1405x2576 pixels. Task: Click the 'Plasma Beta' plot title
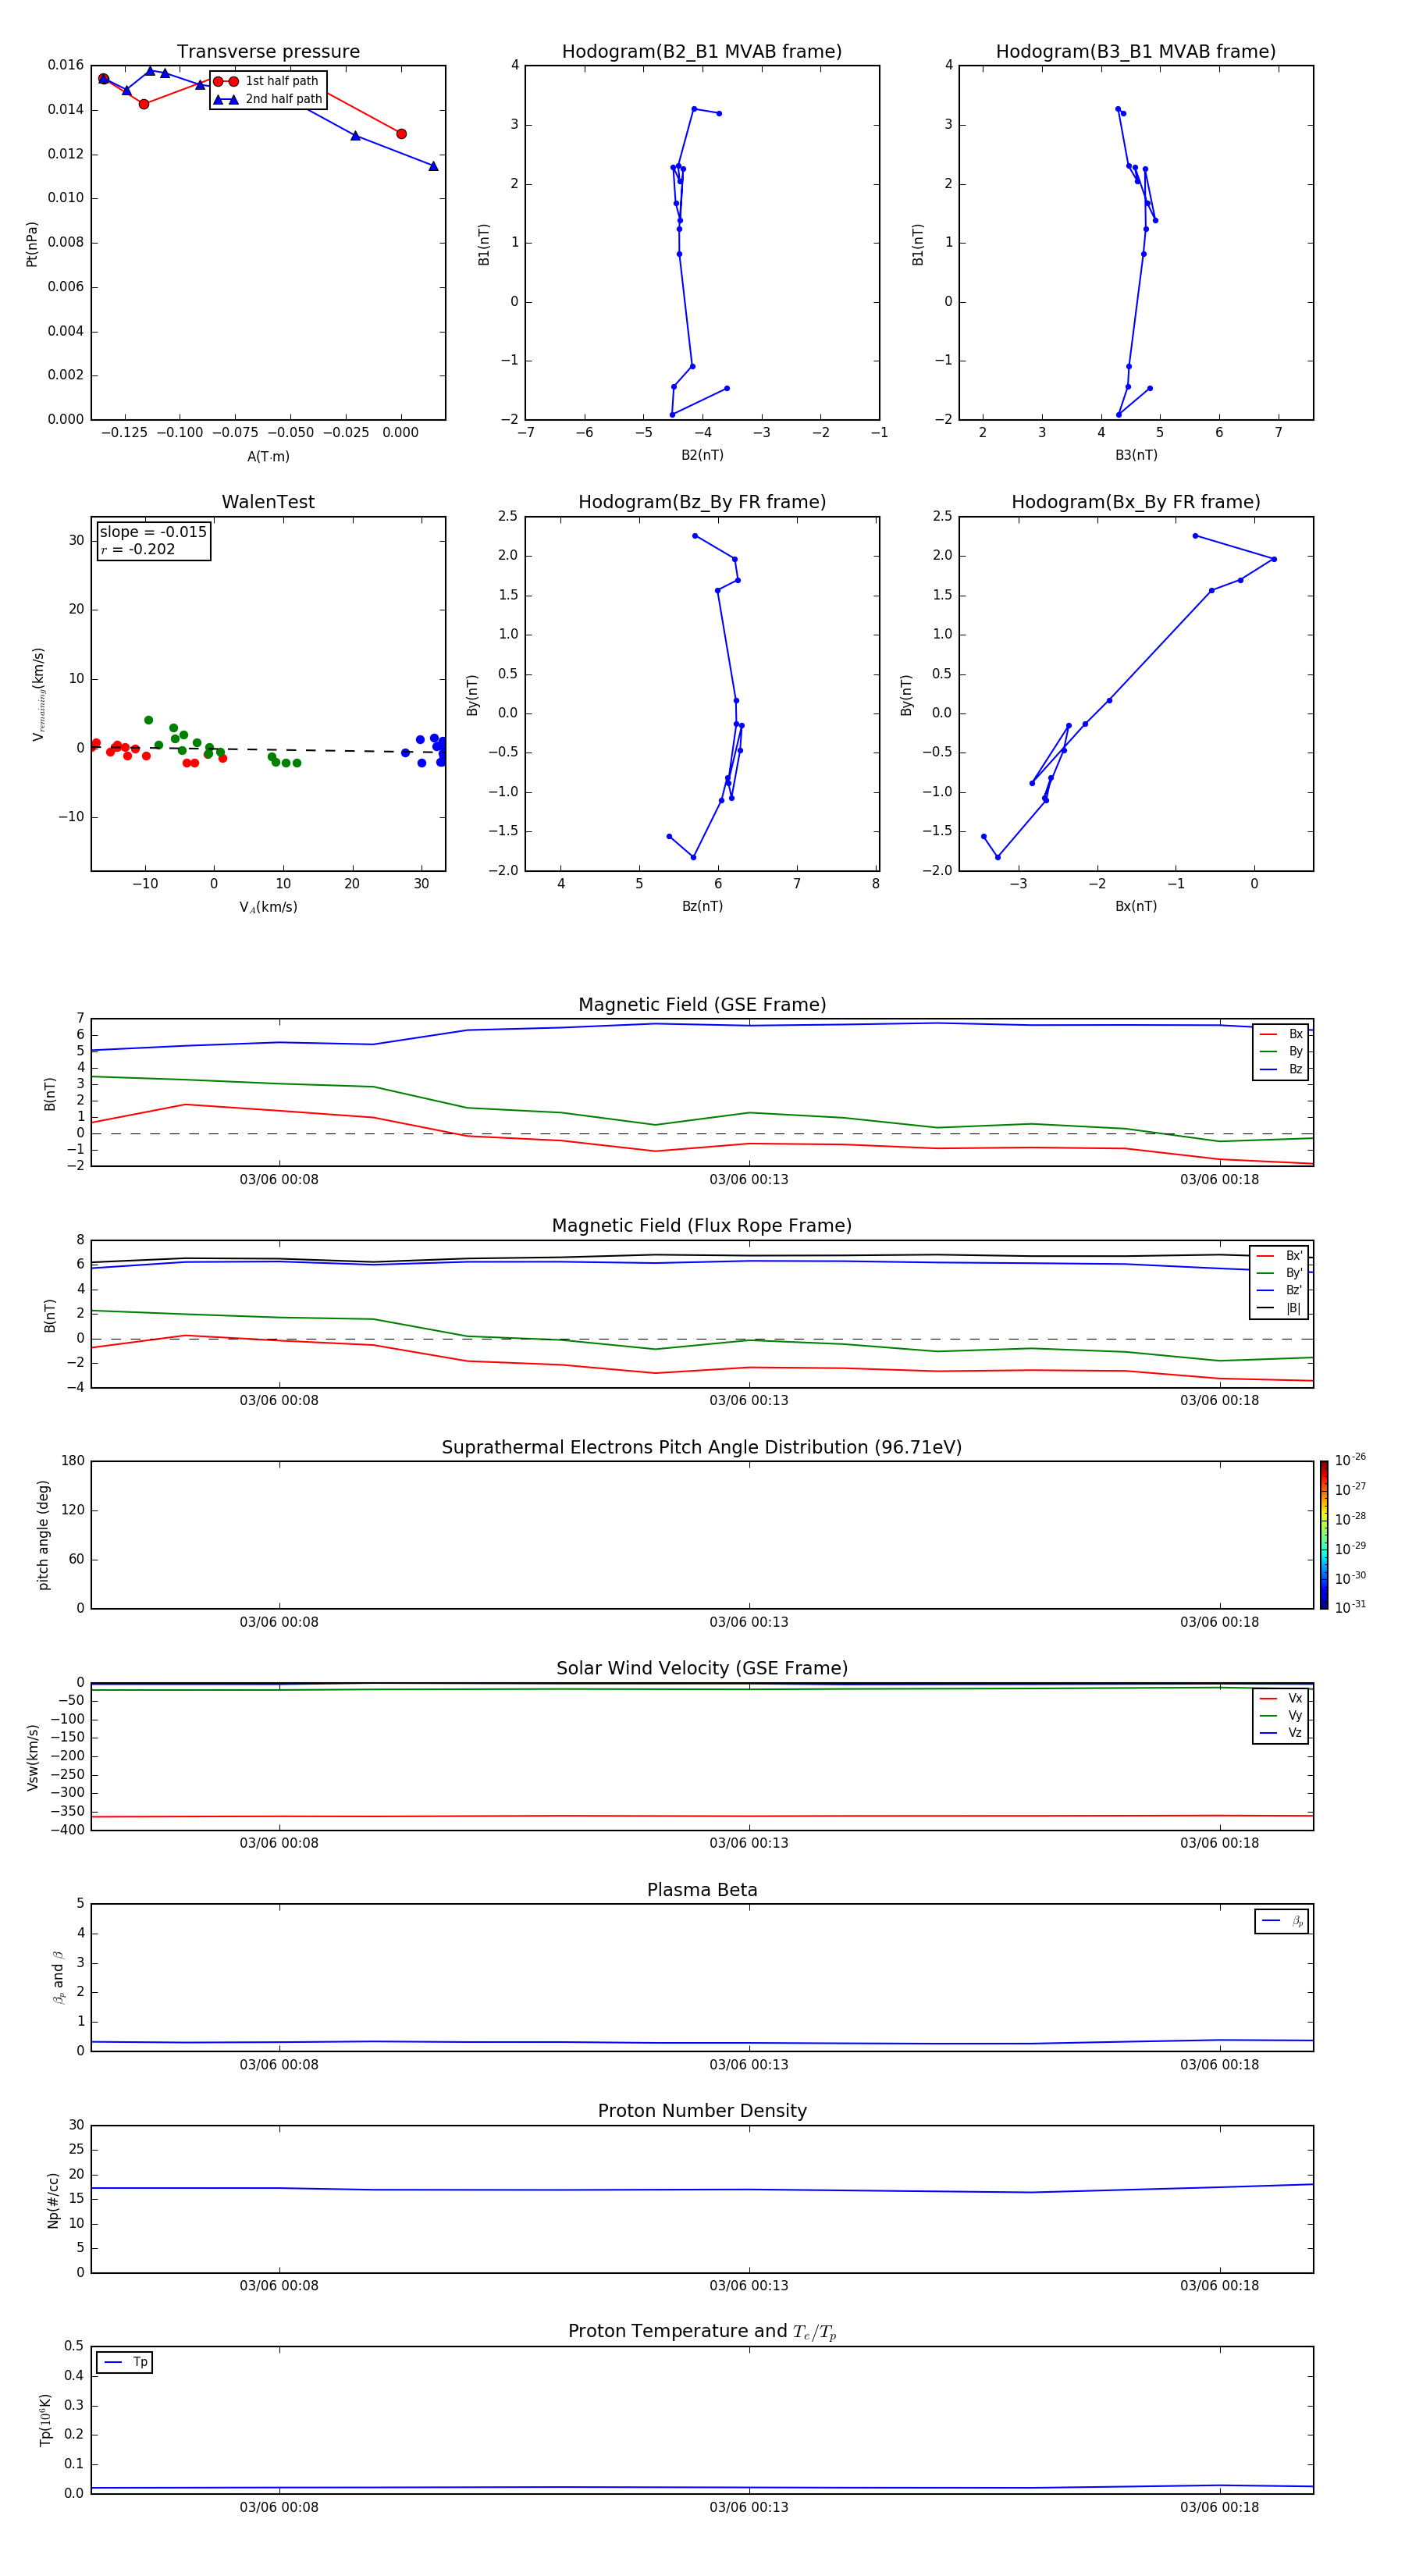point(702,1891)
